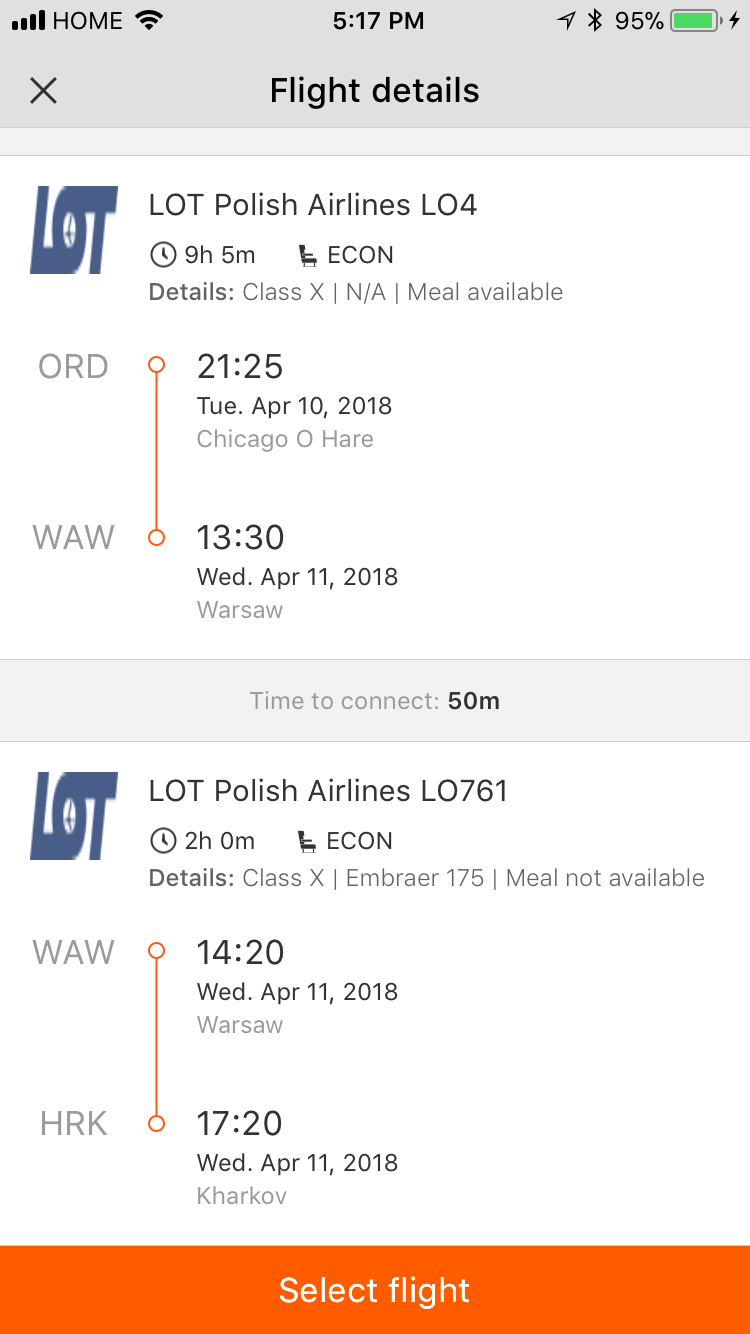Select the 21:25 departure time
This screenshot has height=1334, width=750.
pyautogui.click(x=240, y=367)
